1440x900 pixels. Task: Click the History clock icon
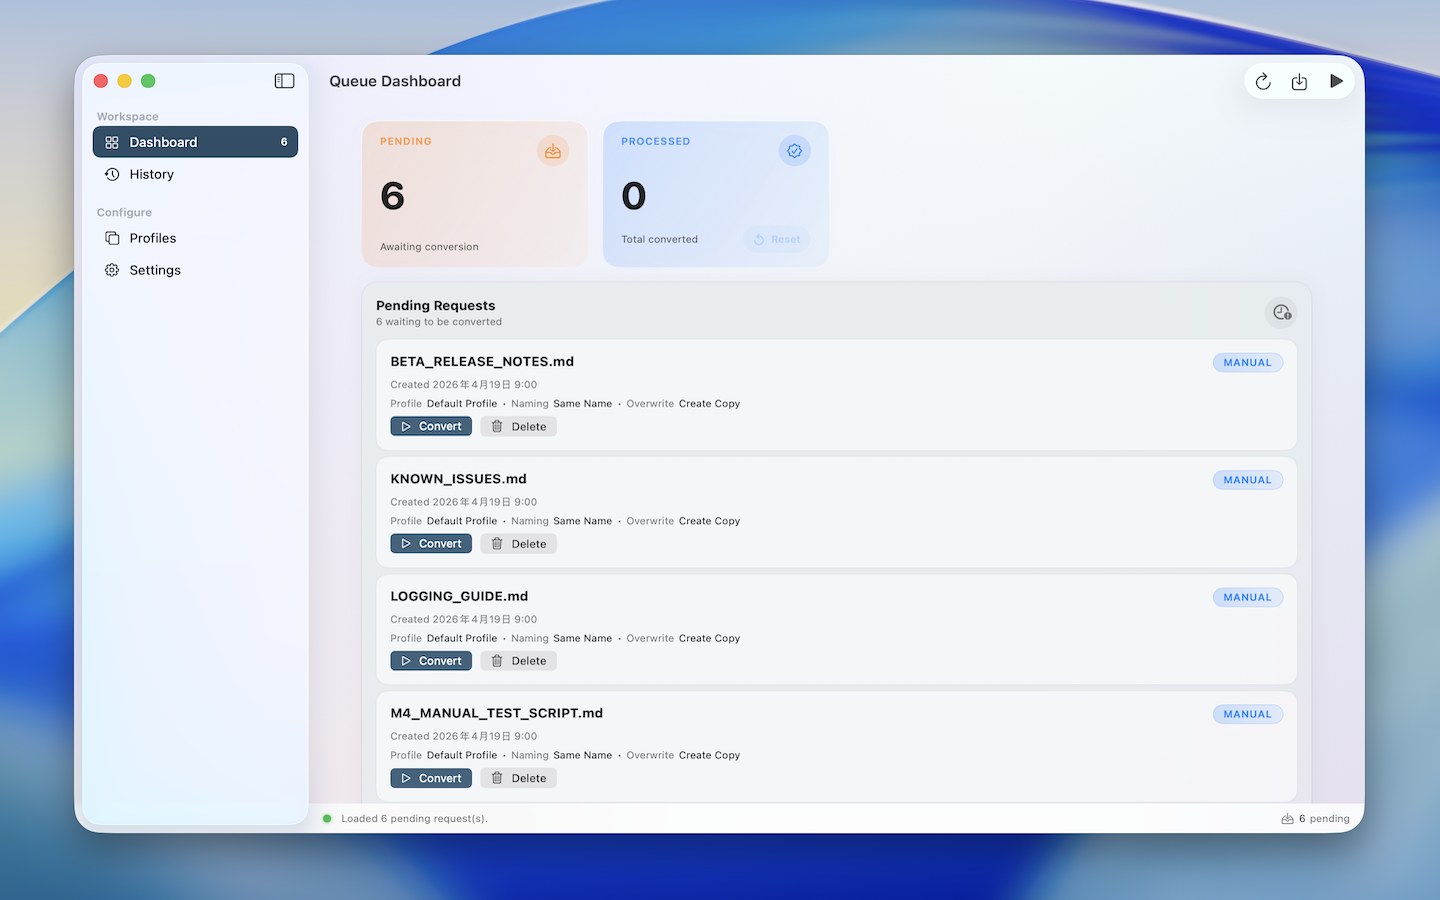(112, 174)
